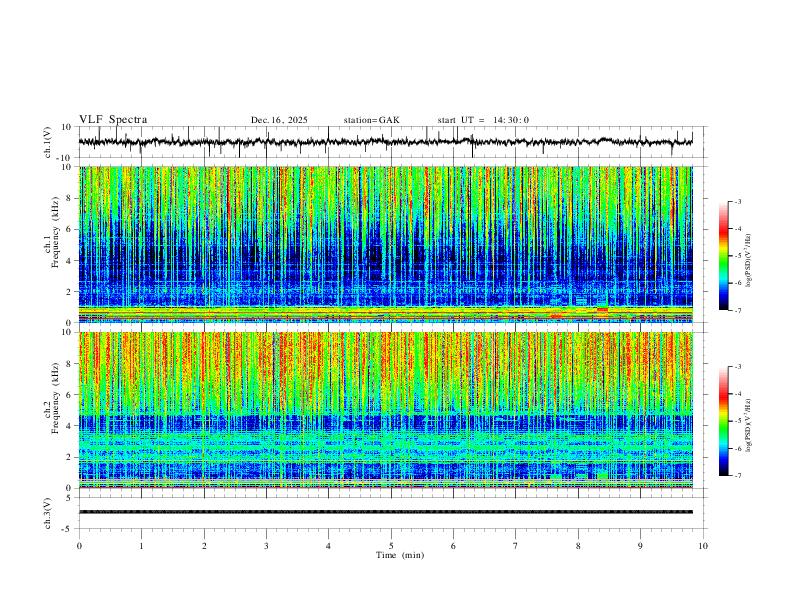Click the ch.2 colorbar 'log(PSD)(V²/Hz)' label
Screen dimensions: 792x612
point(748,425)
